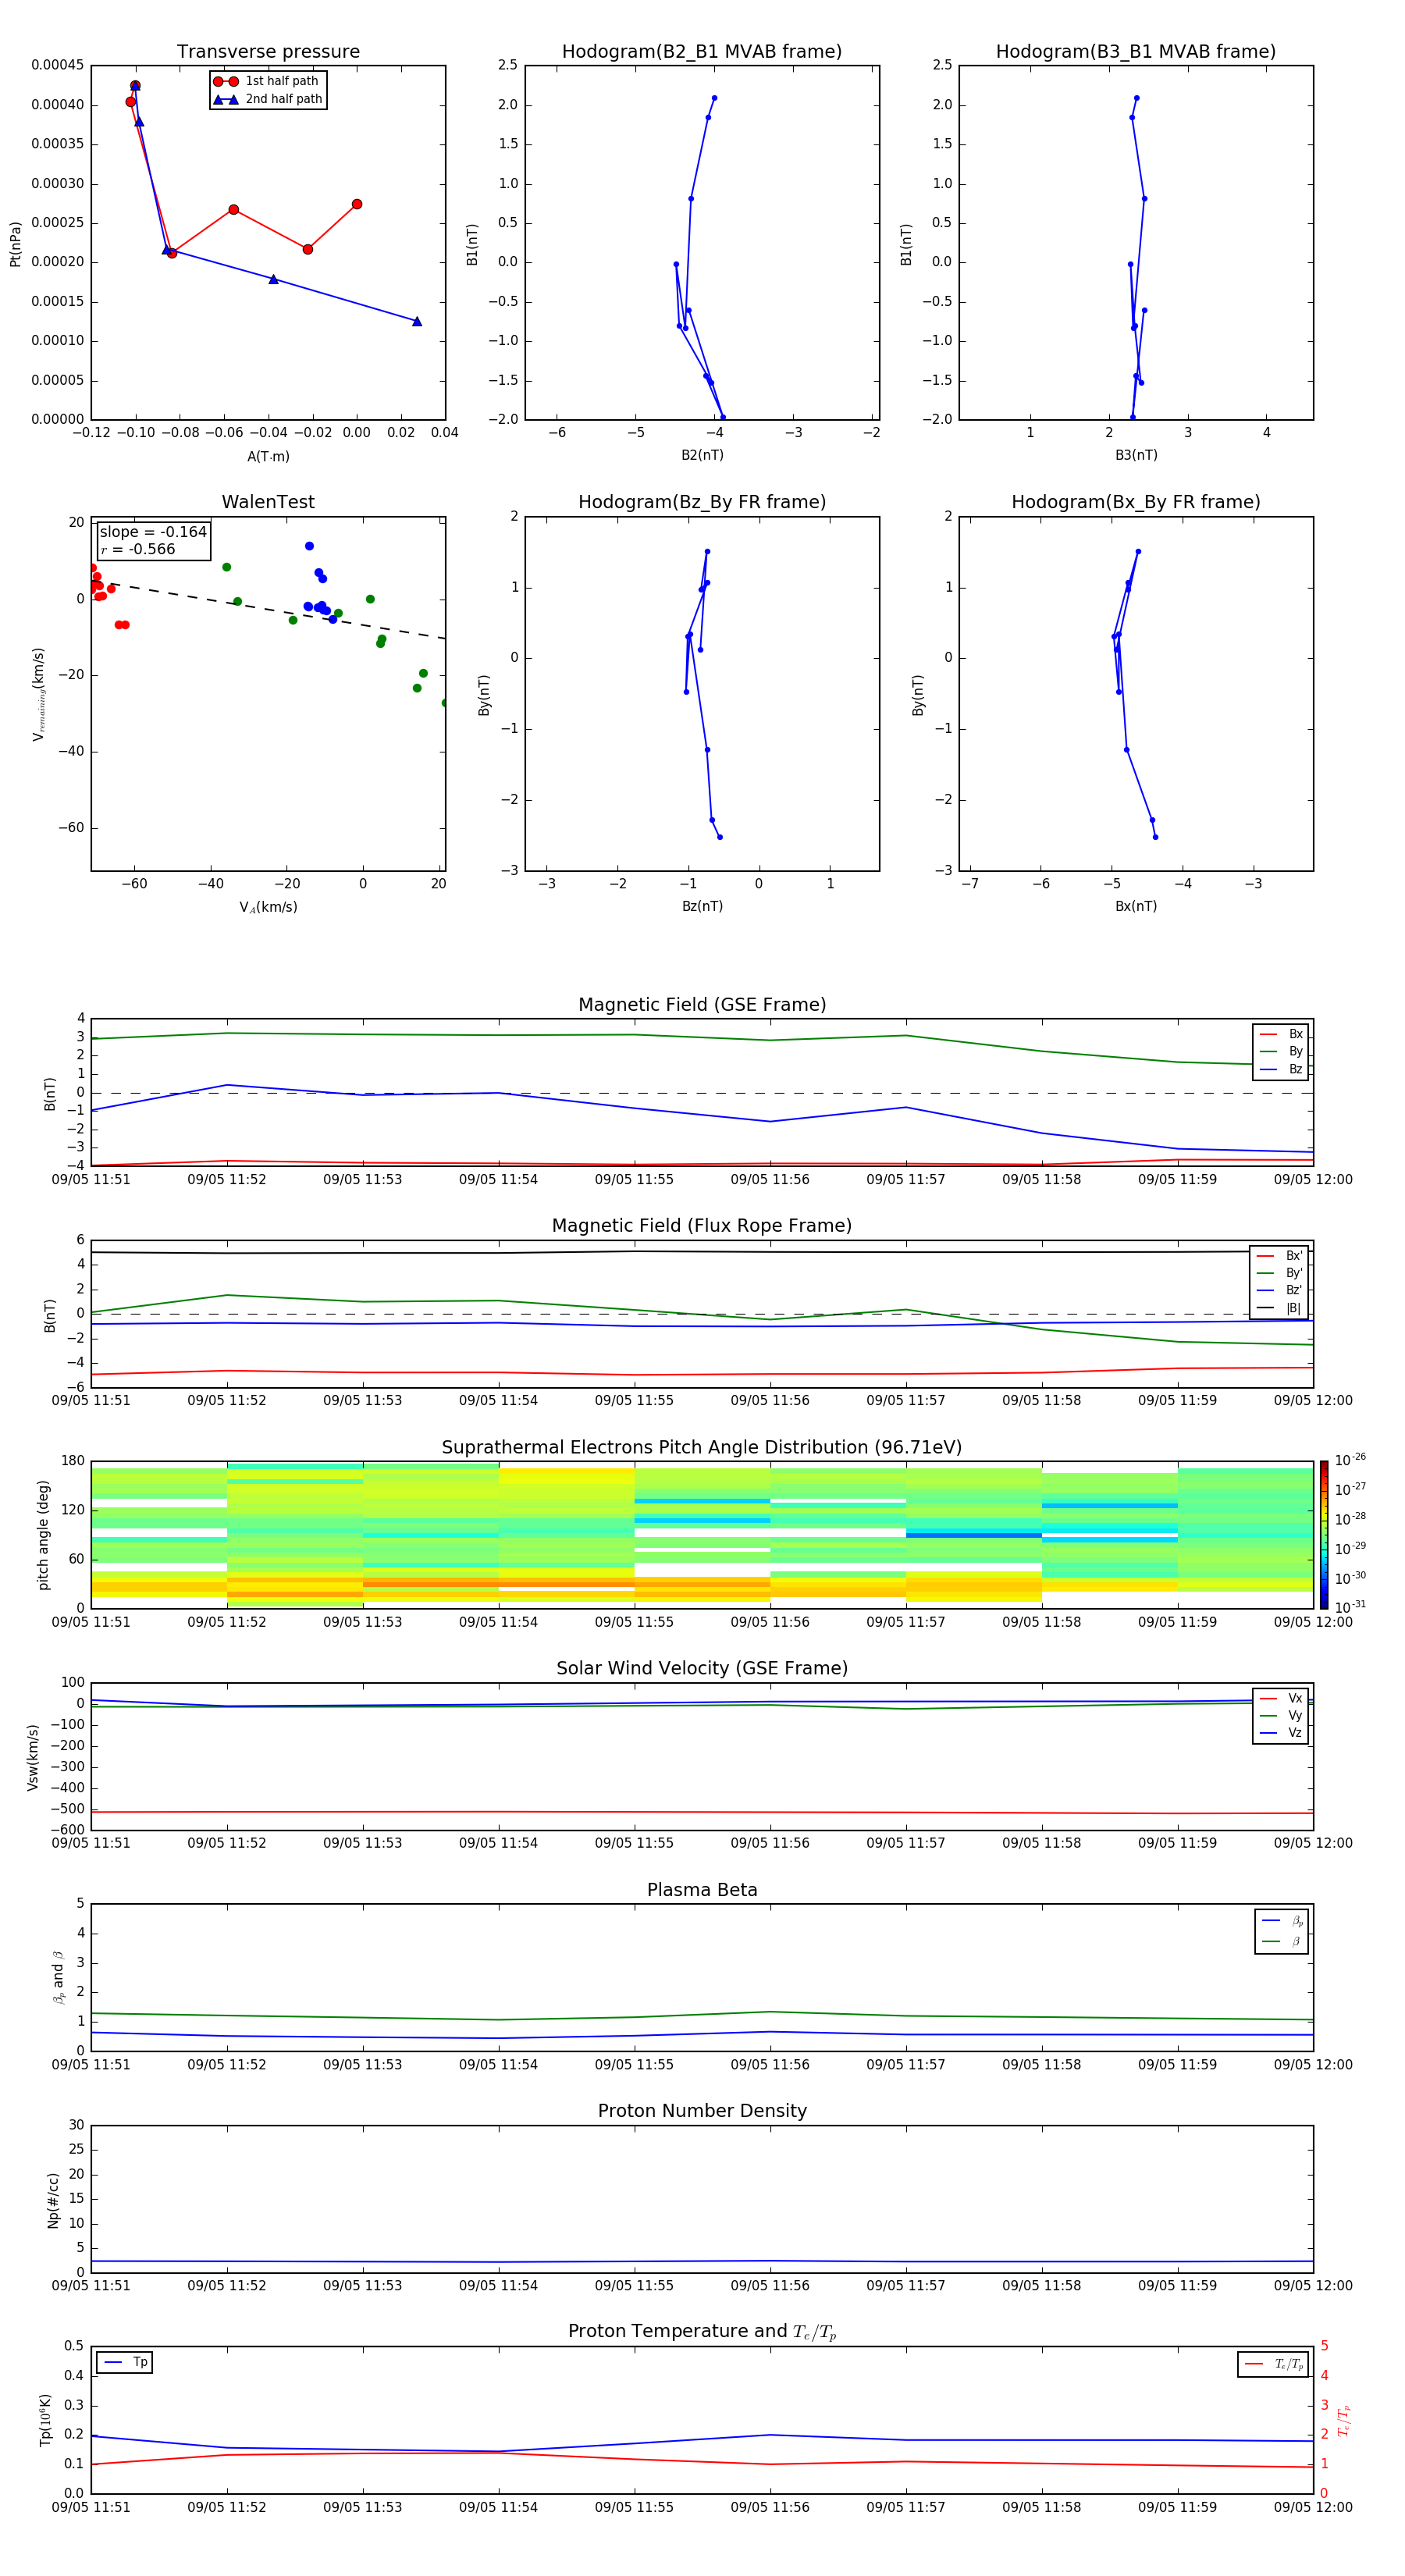The image size is (1405, 2576).
Task: Click 'Hodogram(Bx_By FR frame)' title
Action: coord(1136,502)
